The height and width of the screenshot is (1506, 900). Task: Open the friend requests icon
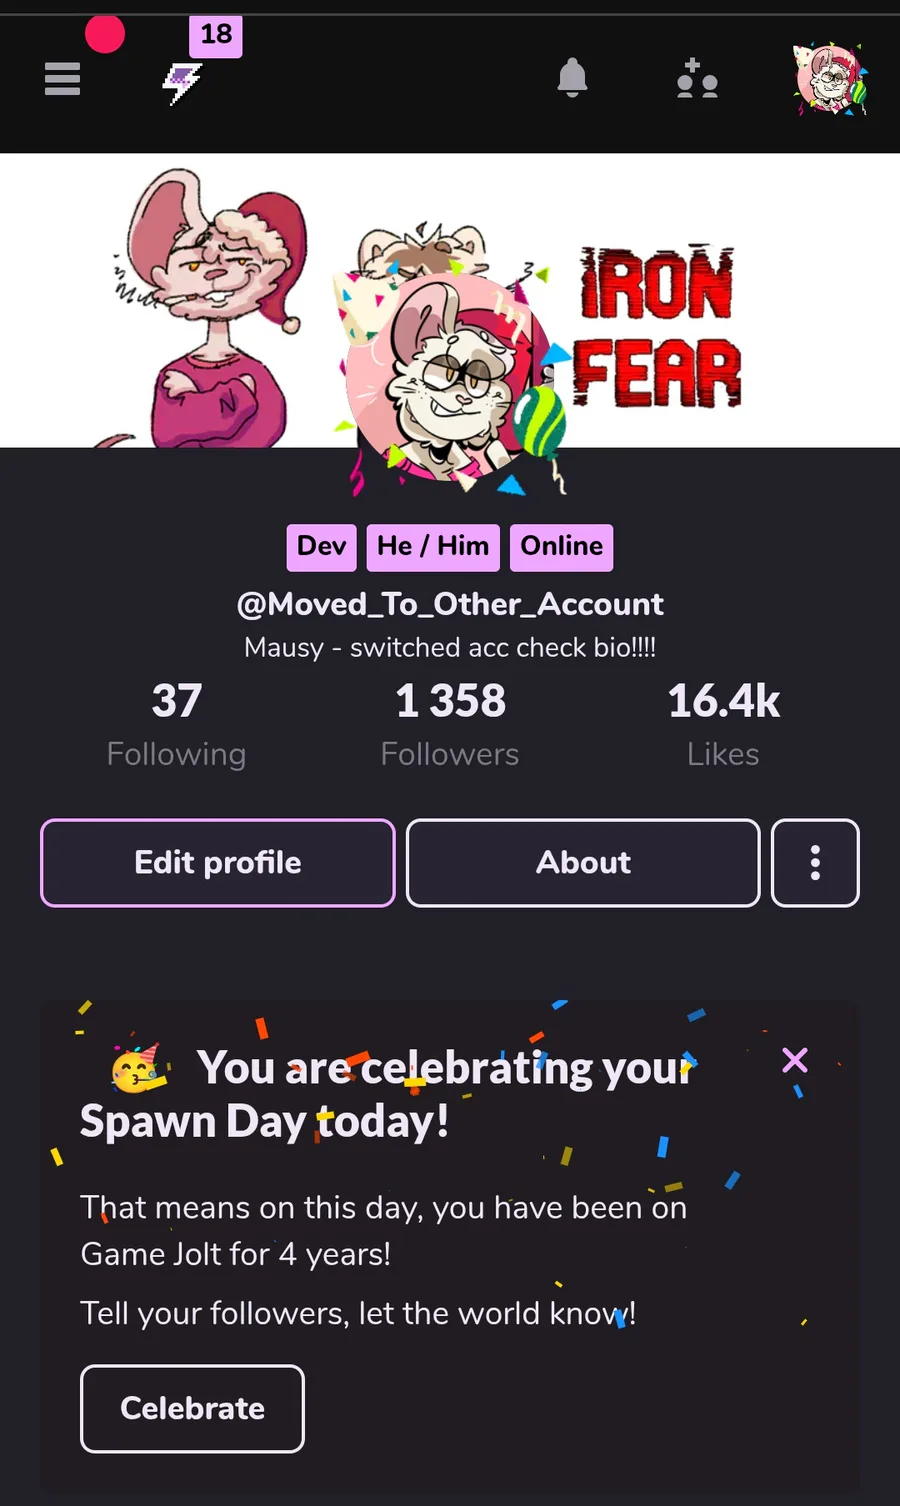point(697,78)
